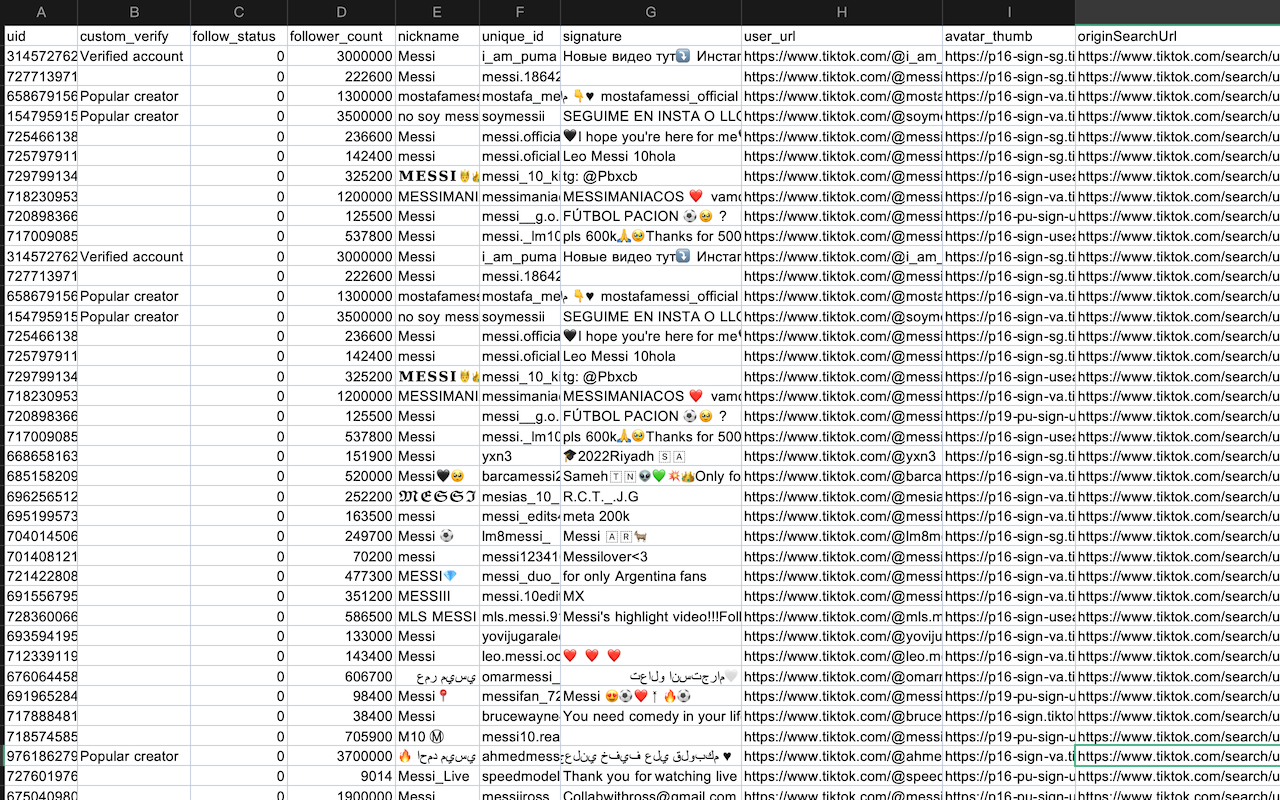Select column B header

(x=134, y=12)
